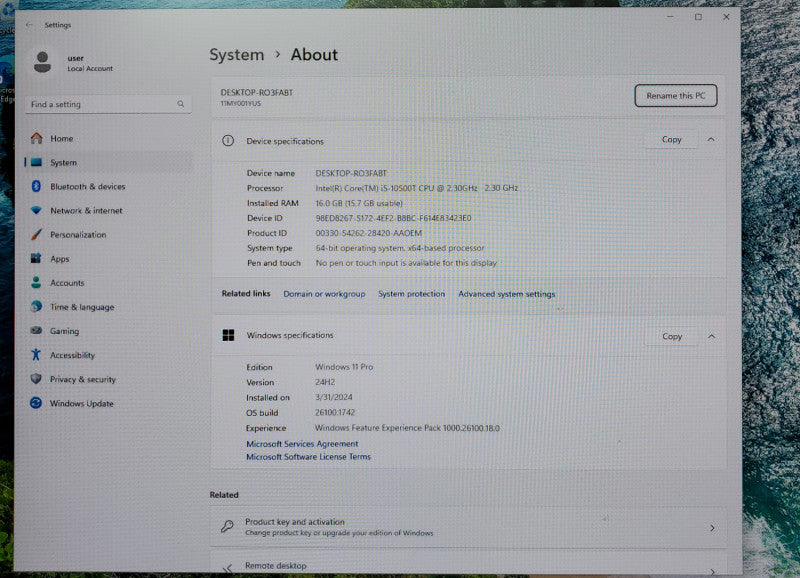
Task: Open Microsoft Software License Terms link
Action: pos(308,457)
